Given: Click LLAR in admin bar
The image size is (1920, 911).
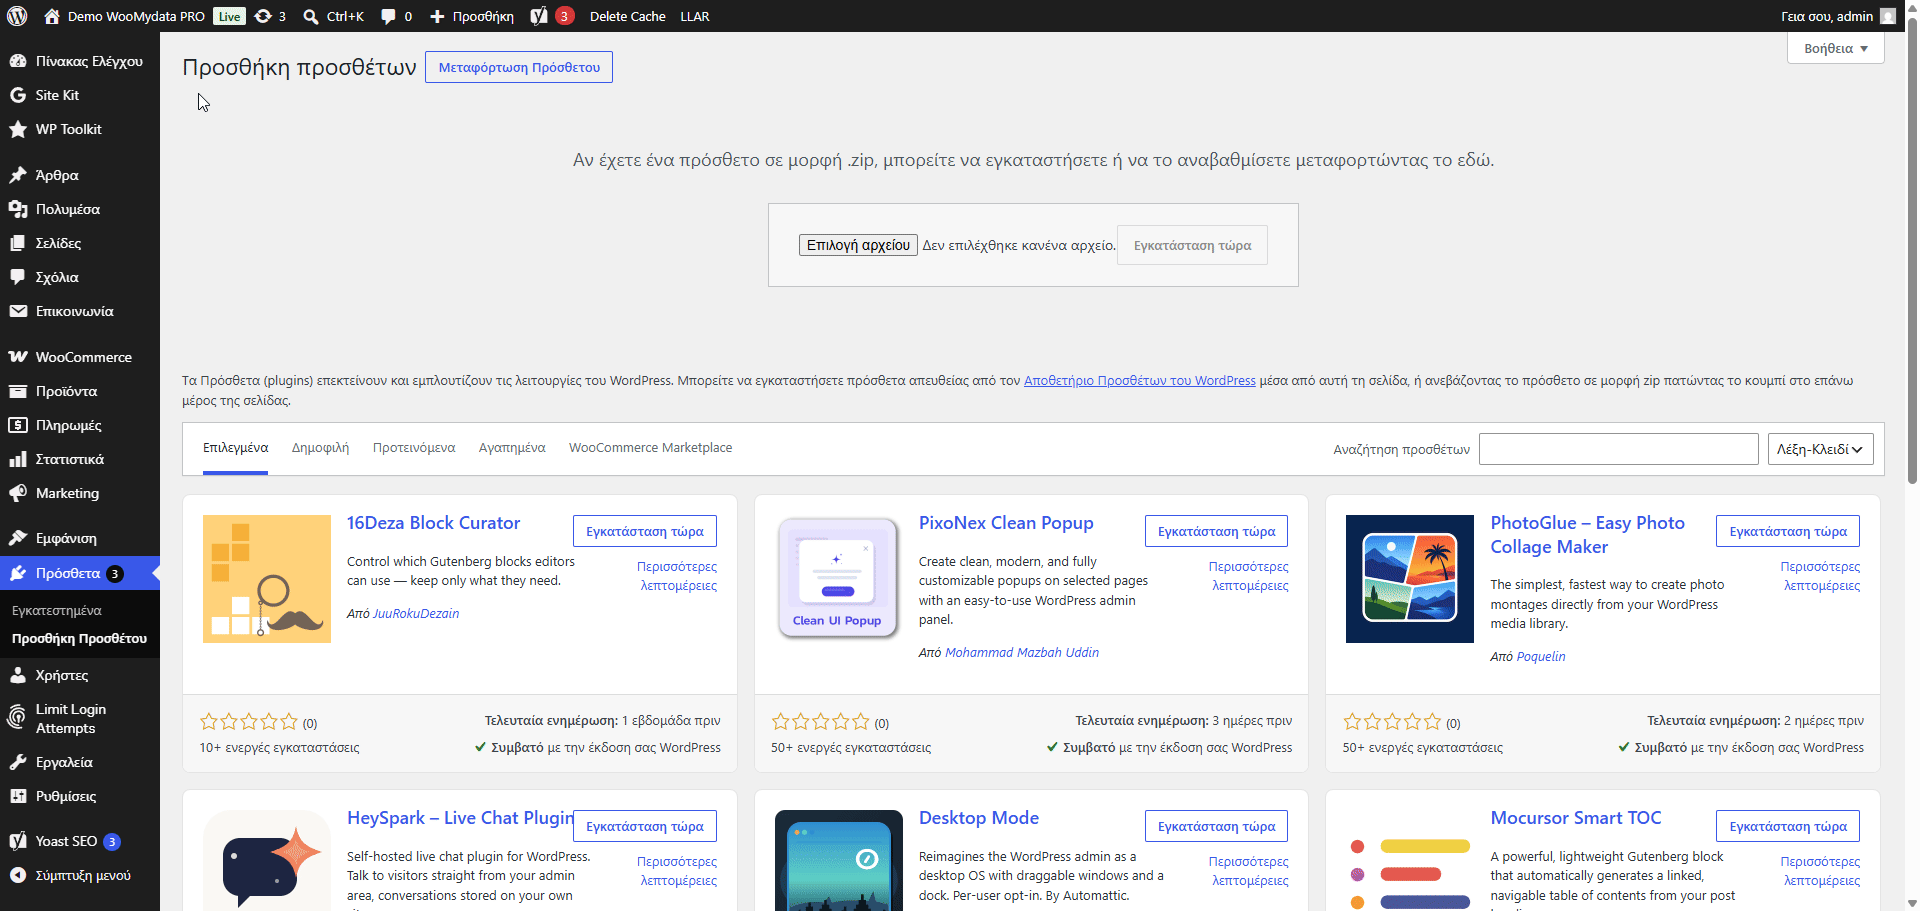Looking at the screenshot, I should (x=695, y=16).
